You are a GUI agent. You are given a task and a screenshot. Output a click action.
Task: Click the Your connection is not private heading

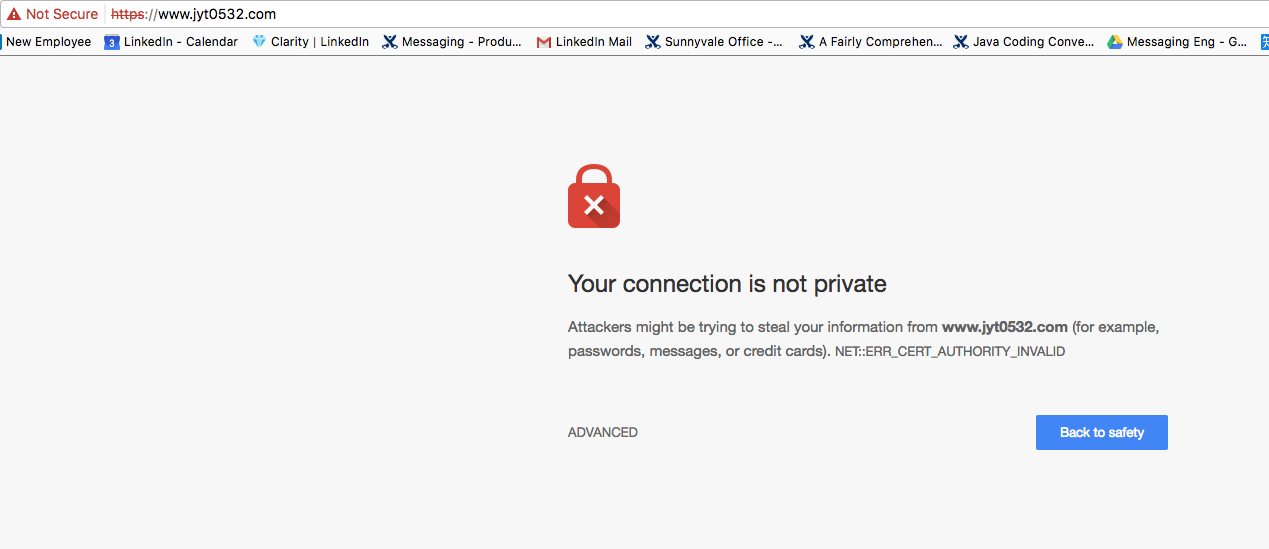727,284
